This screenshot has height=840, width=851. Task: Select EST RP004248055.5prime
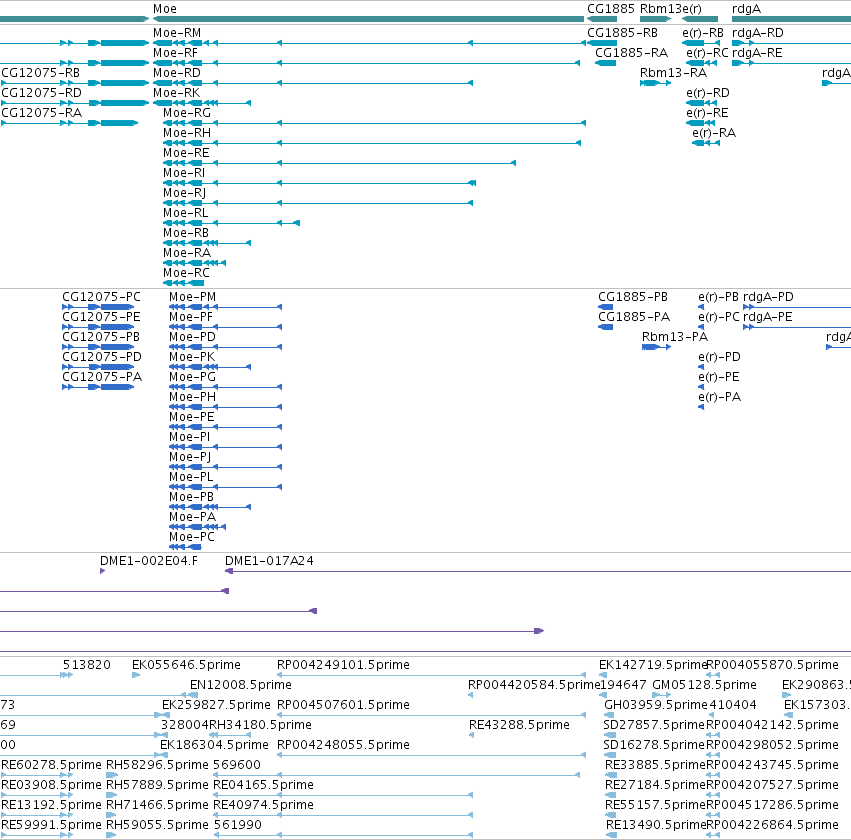343,746
